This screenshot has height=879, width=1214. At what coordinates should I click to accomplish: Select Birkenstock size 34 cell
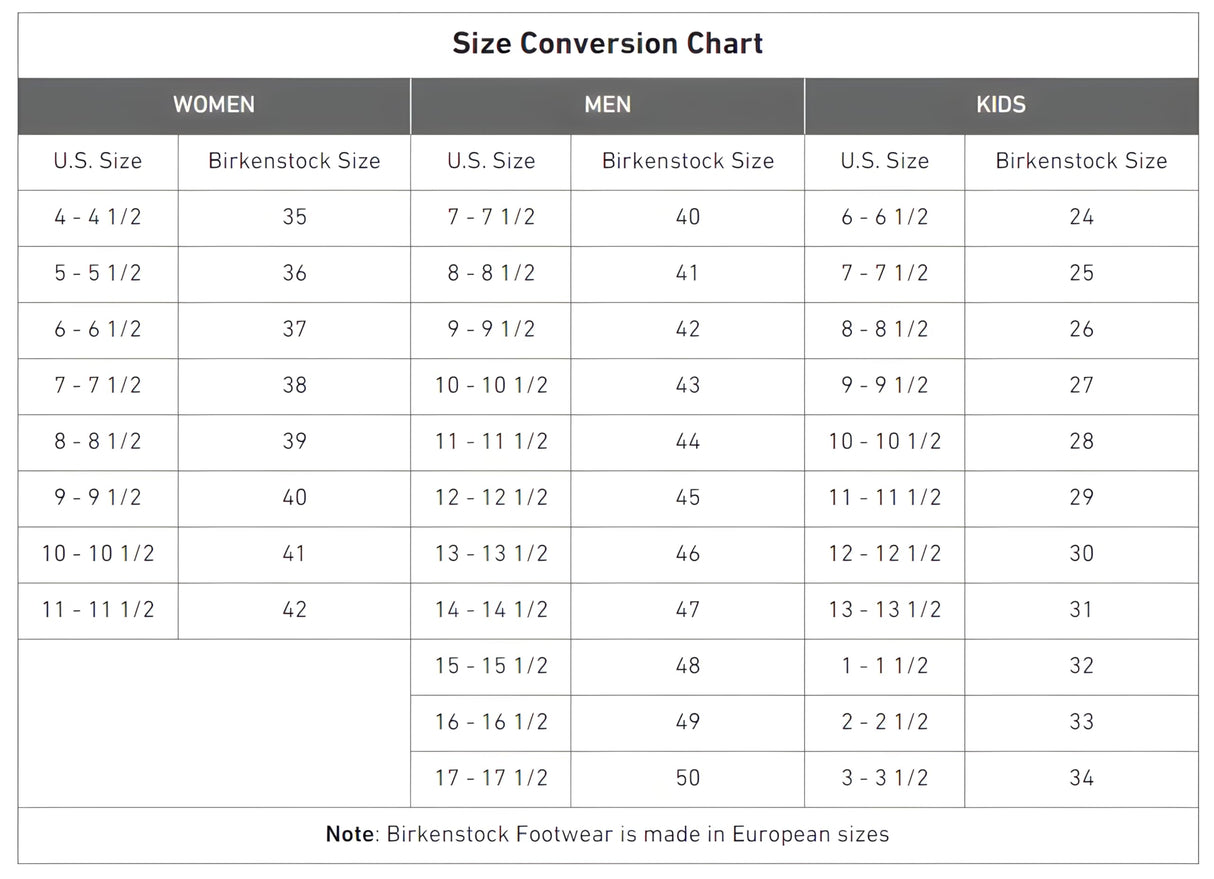coord(1081,777)
